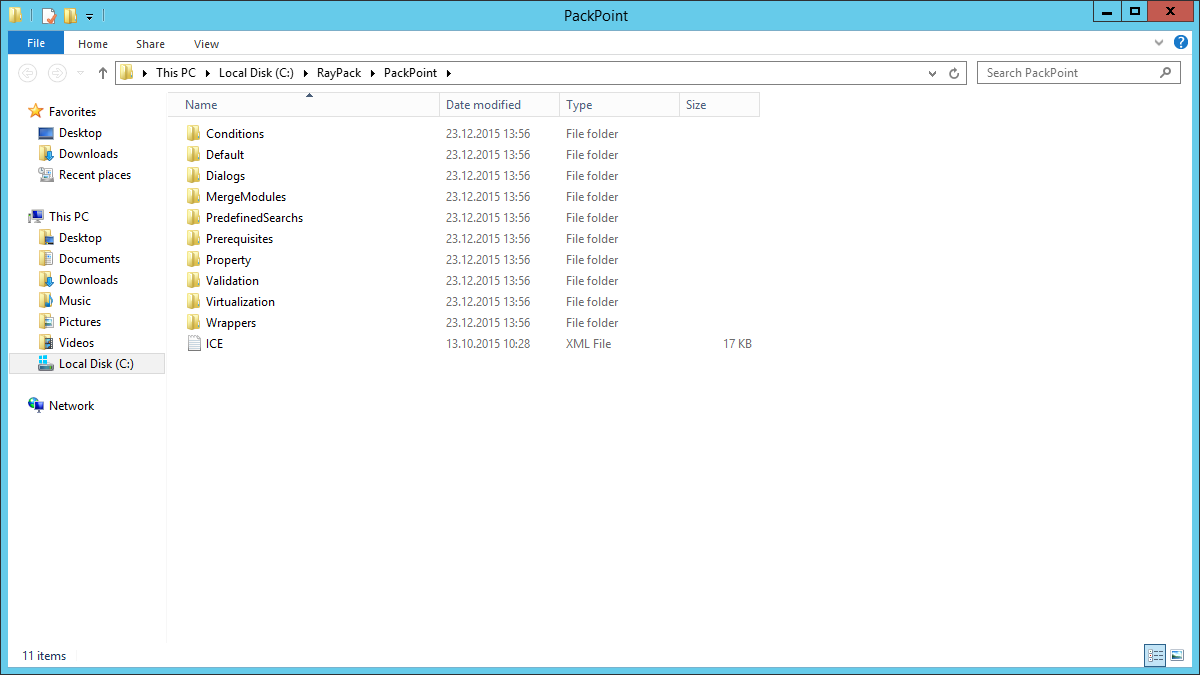Viewport: 1200px width, 675px height.
Task: Click RayPack in the address breadcrumb
Action: pyautogui.click(x=339, y=73)
